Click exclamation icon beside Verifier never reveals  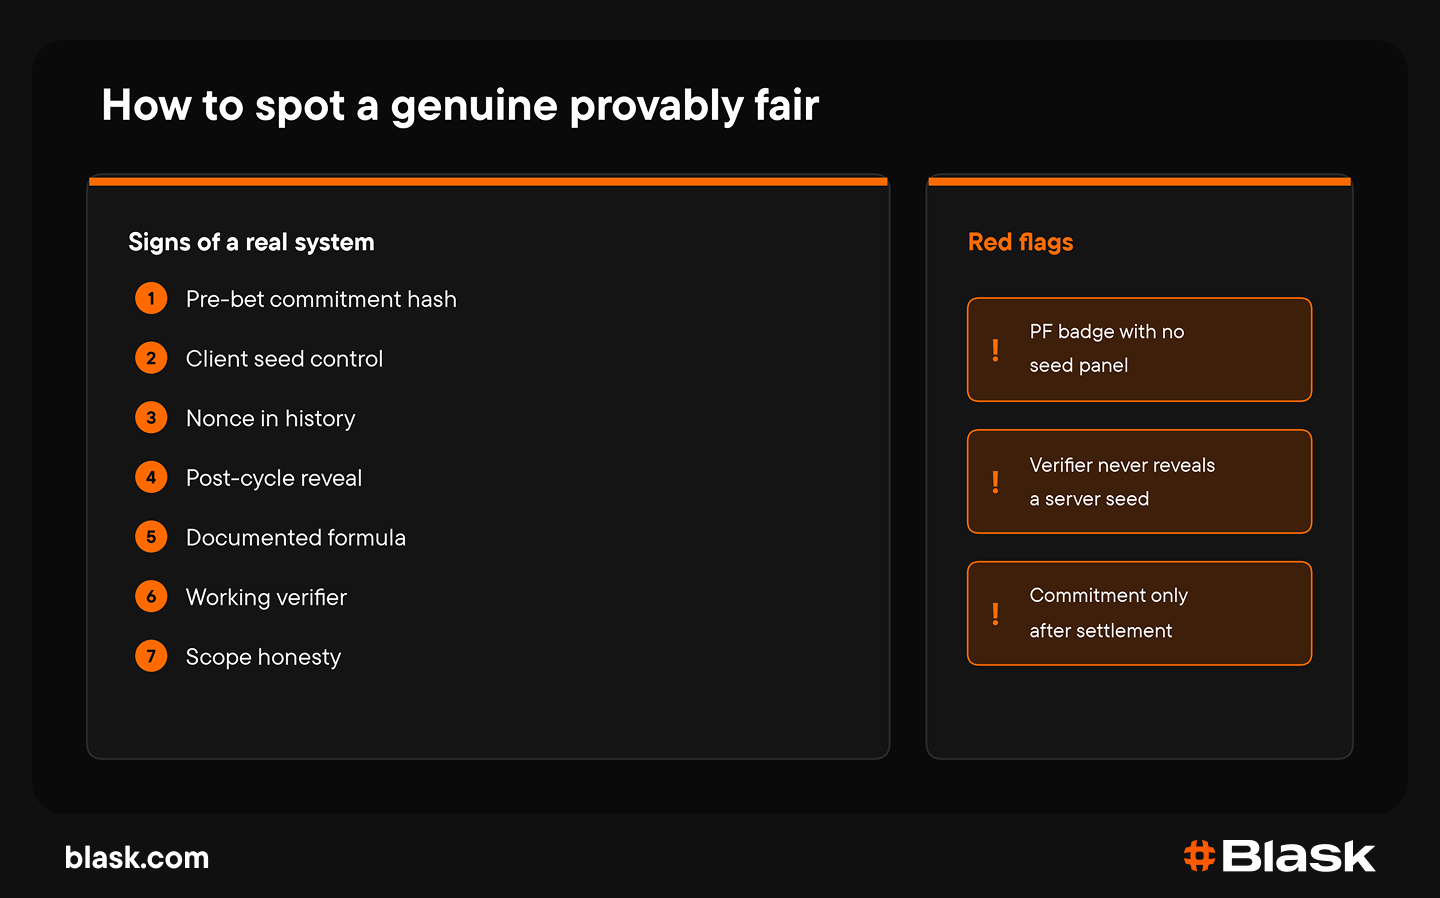[995, 482]
